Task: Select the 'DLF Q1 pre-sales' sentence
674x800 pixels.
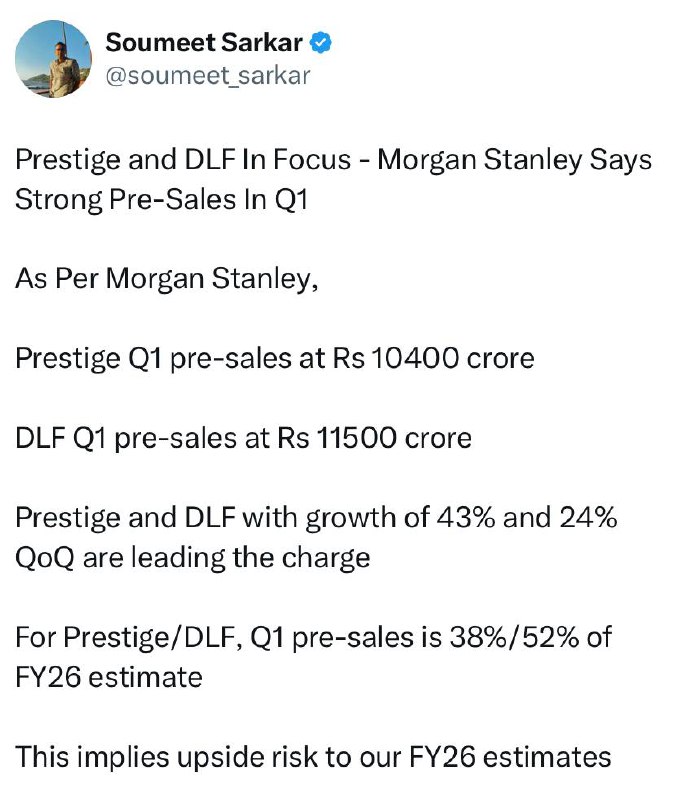Action: click(243, 439)
